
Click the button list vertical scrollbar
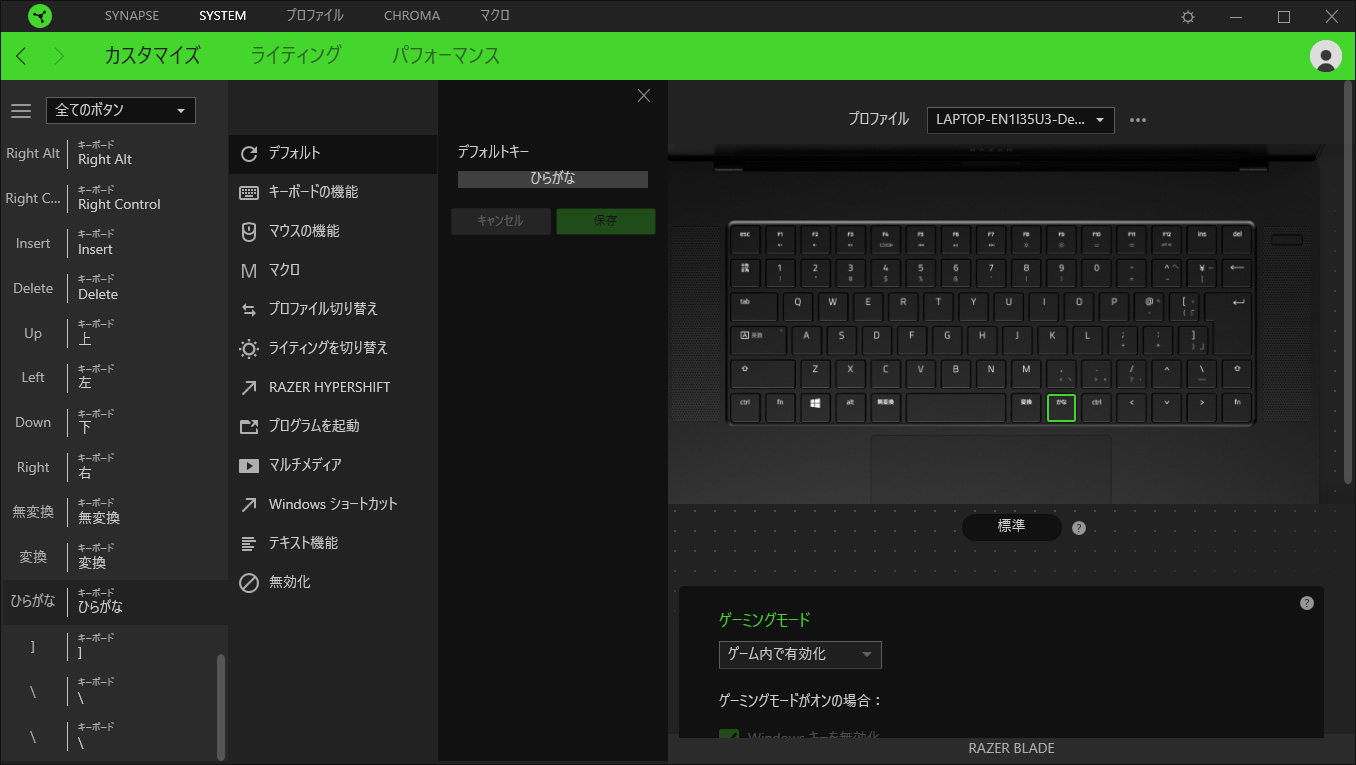tap(221, 706)
